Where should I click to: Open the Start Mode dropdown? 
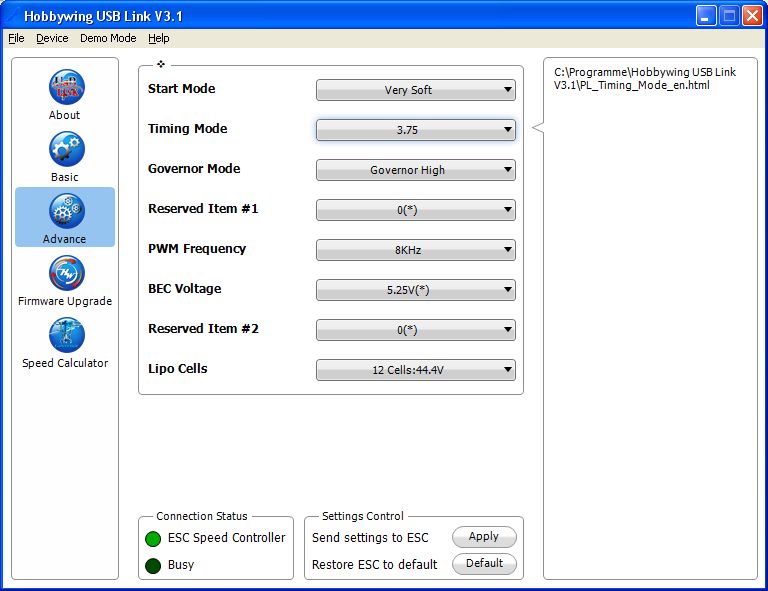(415, 90)
